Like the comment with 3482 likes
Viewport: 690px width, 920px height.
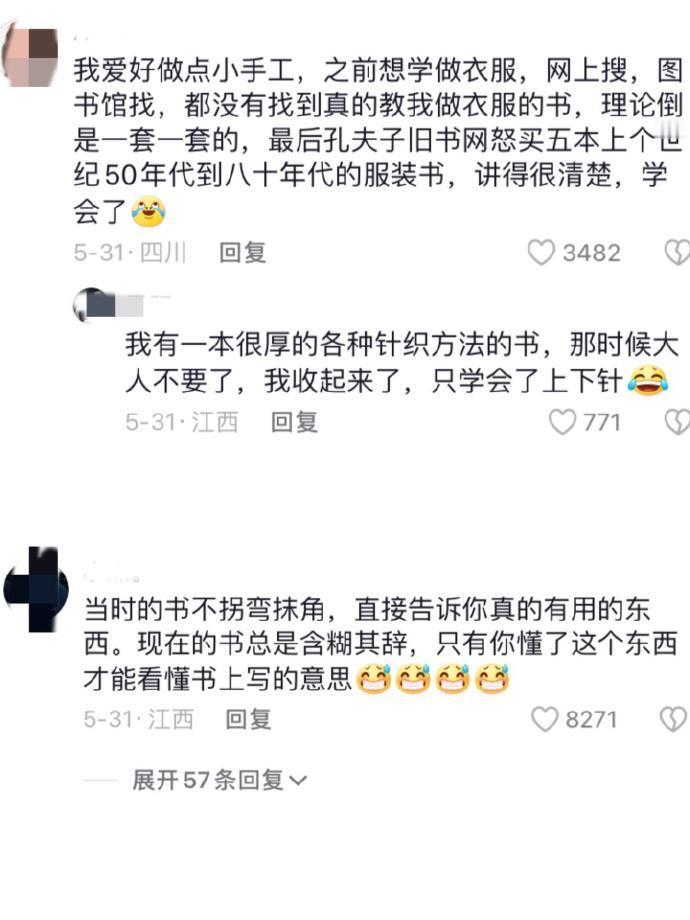coord(540,253)
